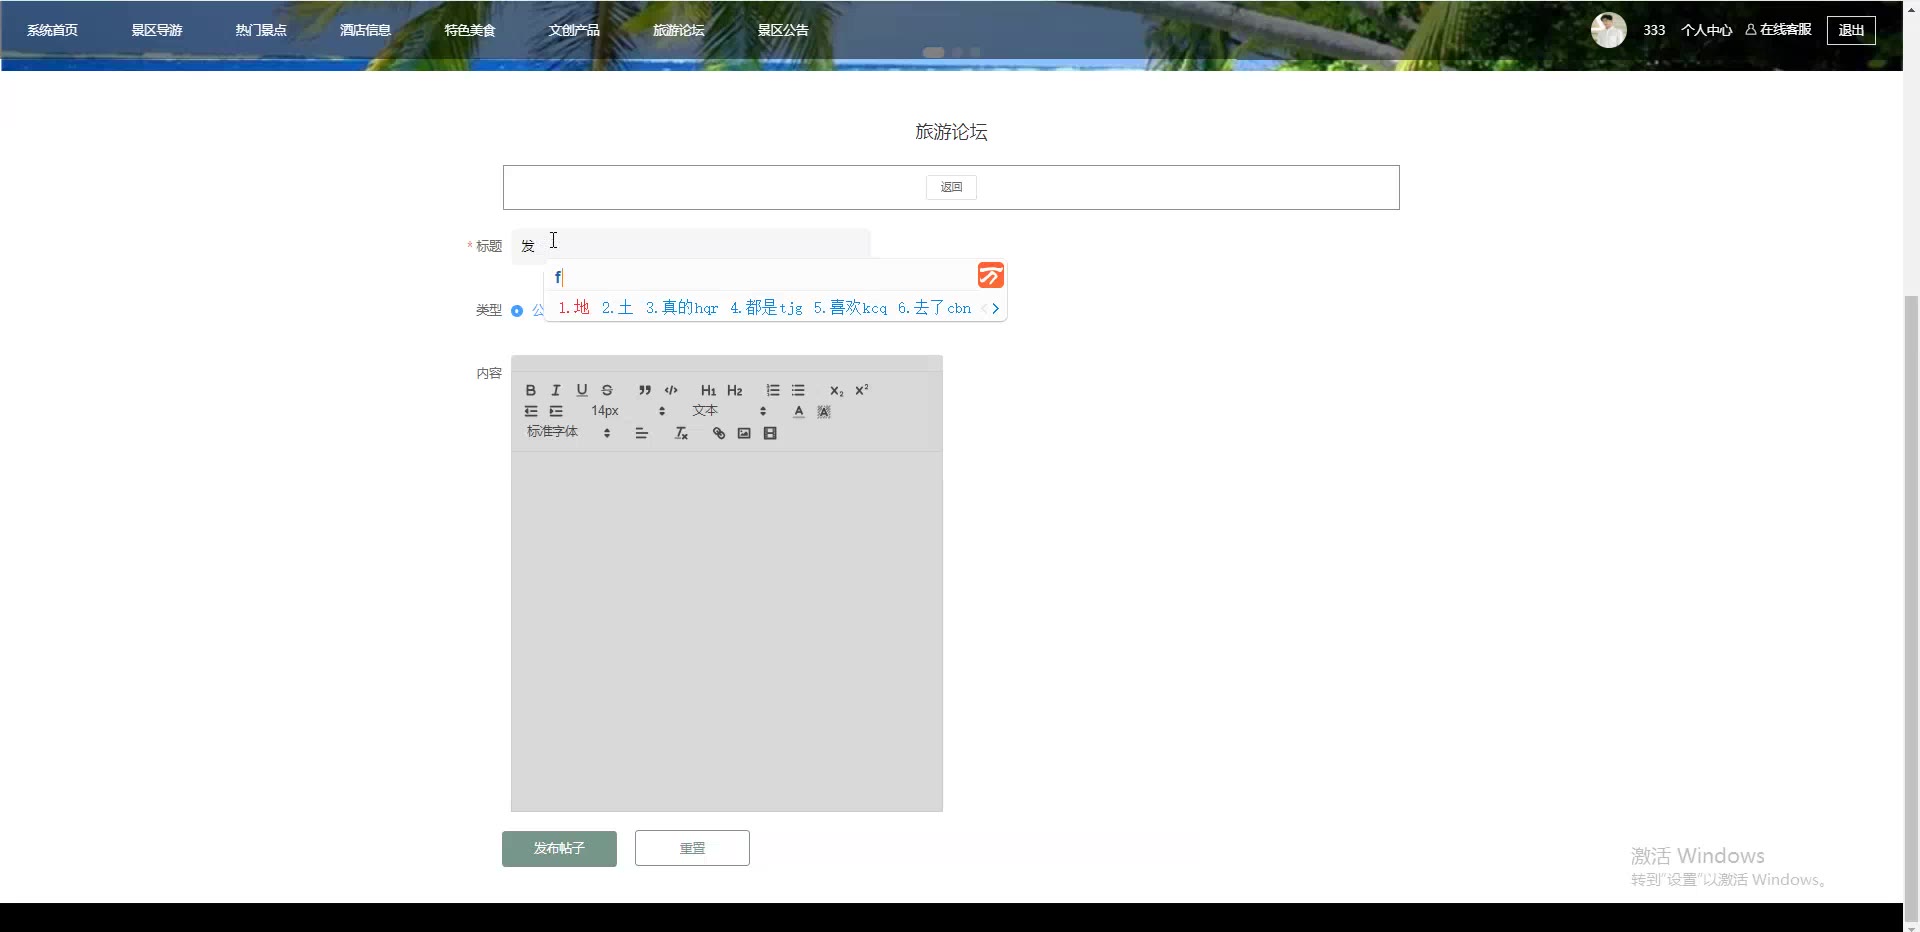Toggle strikethrough formatting in the editor

[x=607, y=390]
